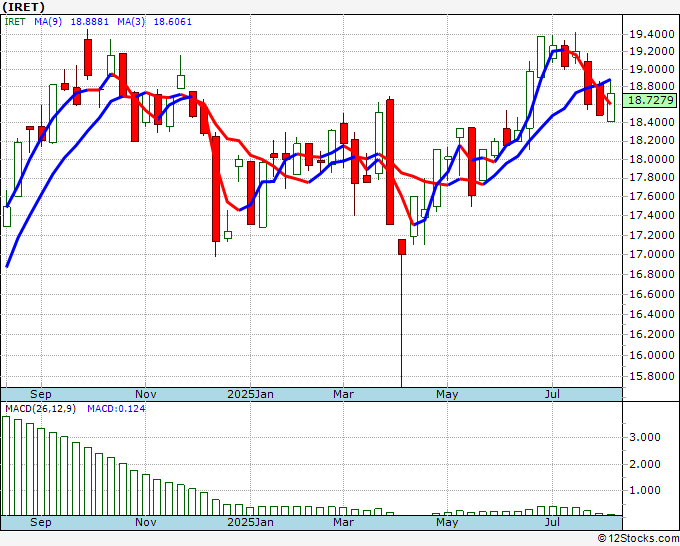Click the MA(9) value 18.8881
Screen dimensions: 680x546
point(90,22)
